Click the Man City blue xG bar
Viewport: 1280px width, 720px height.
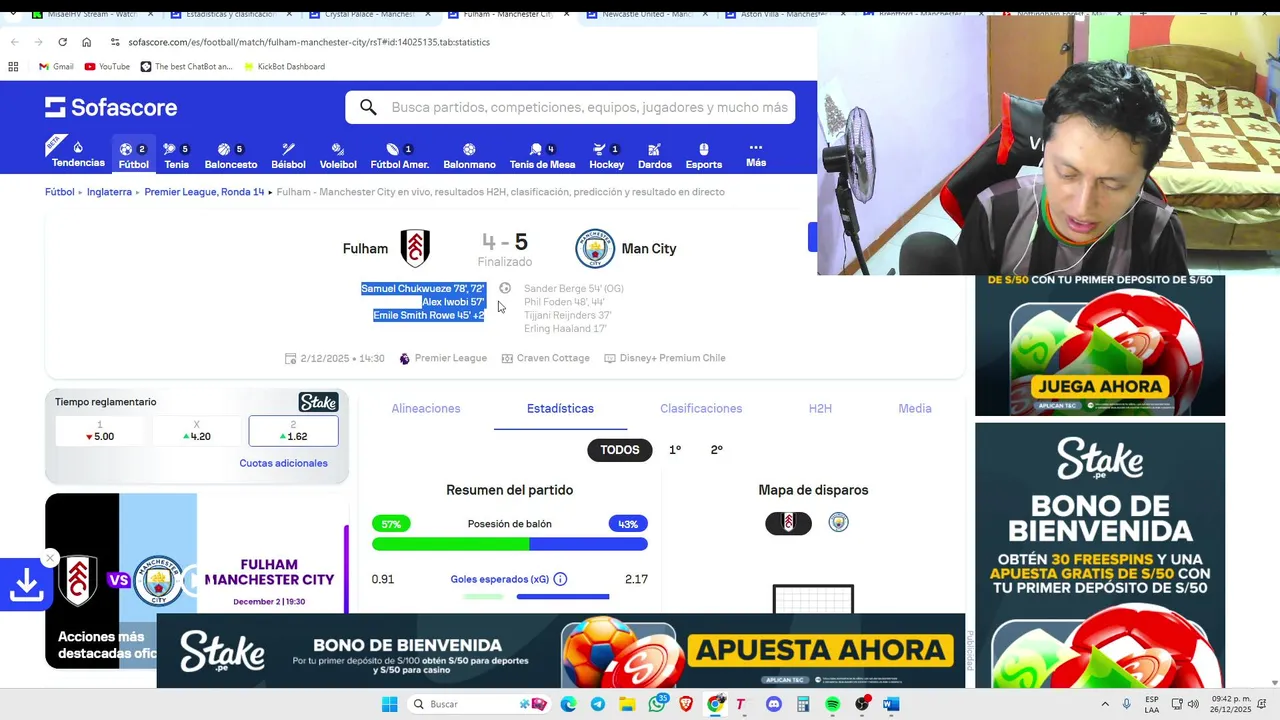click(x=563, y=597)
